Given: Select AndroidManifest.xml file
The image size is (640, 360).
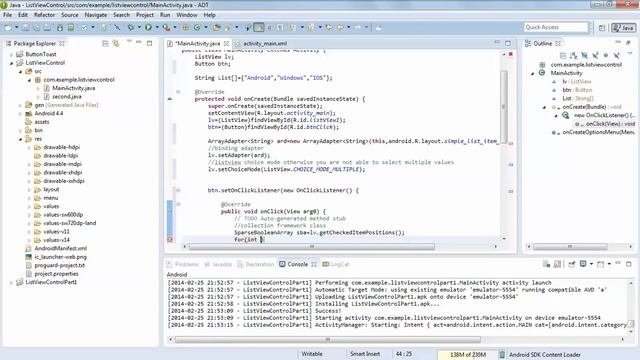Looking at the screenshot, I should click(x=61, y=248).
